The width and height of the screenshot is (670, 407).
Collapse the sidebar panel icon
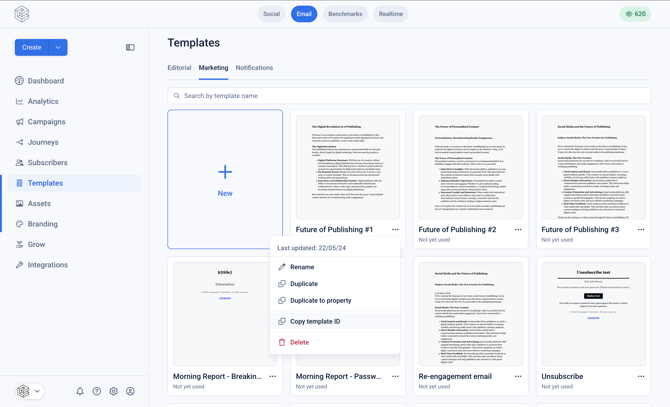coord(130,47)
